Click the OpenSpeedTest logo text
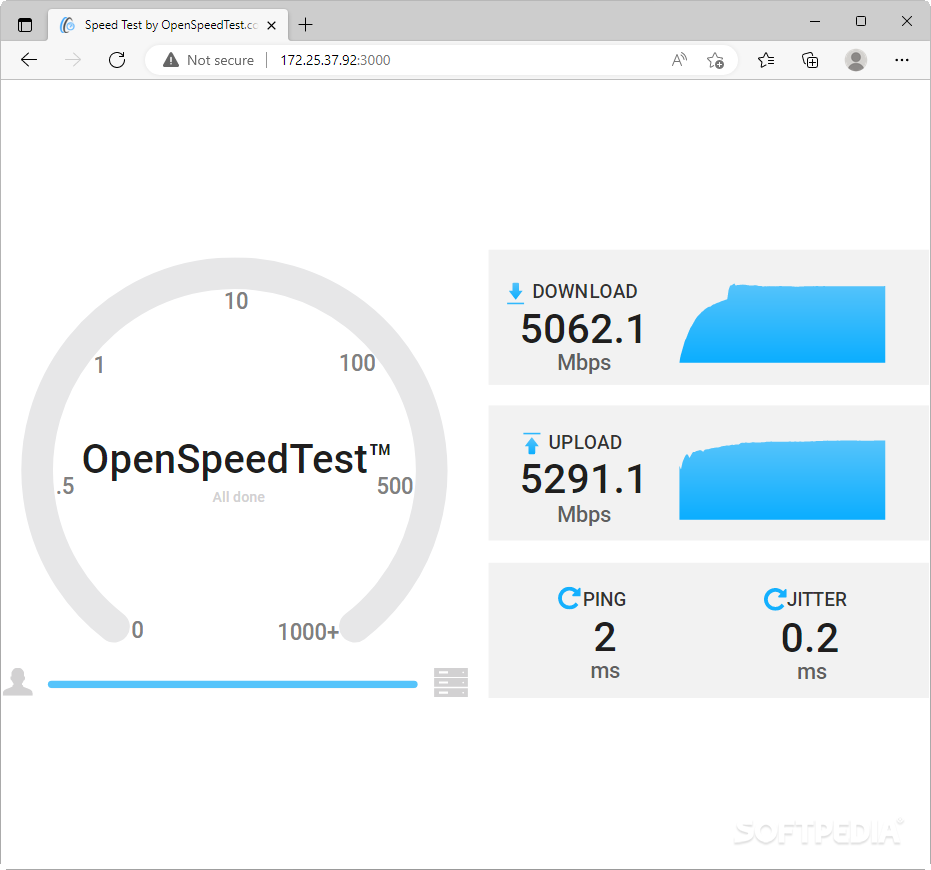931x870 pixels. pyautogui.click(x=236, y=460)
